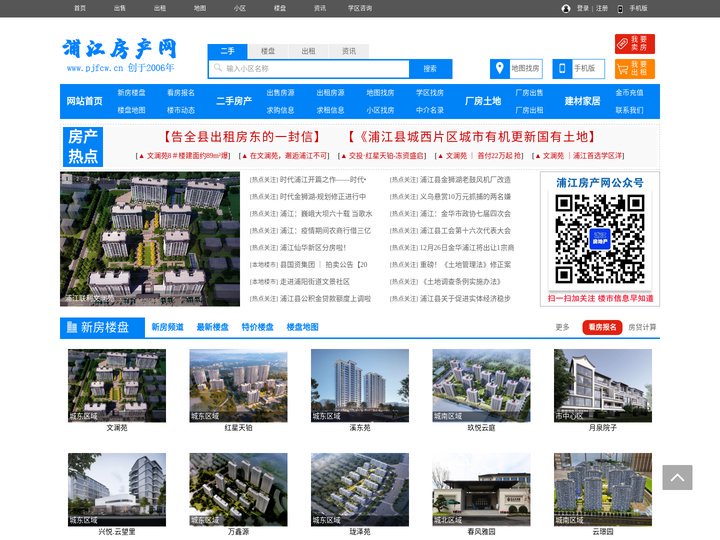
Task: Open 学区咨询 in the top gray bar
Action: tap(360, 8)
